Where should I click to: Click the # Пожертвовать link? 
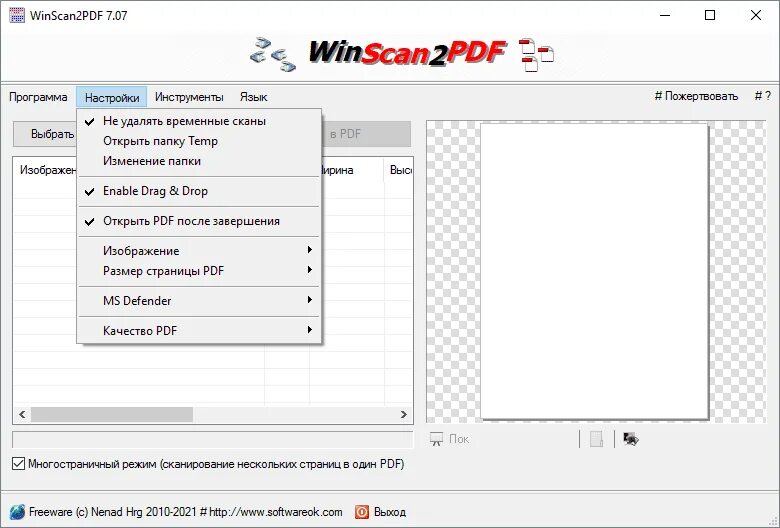(x=696, y=96)
